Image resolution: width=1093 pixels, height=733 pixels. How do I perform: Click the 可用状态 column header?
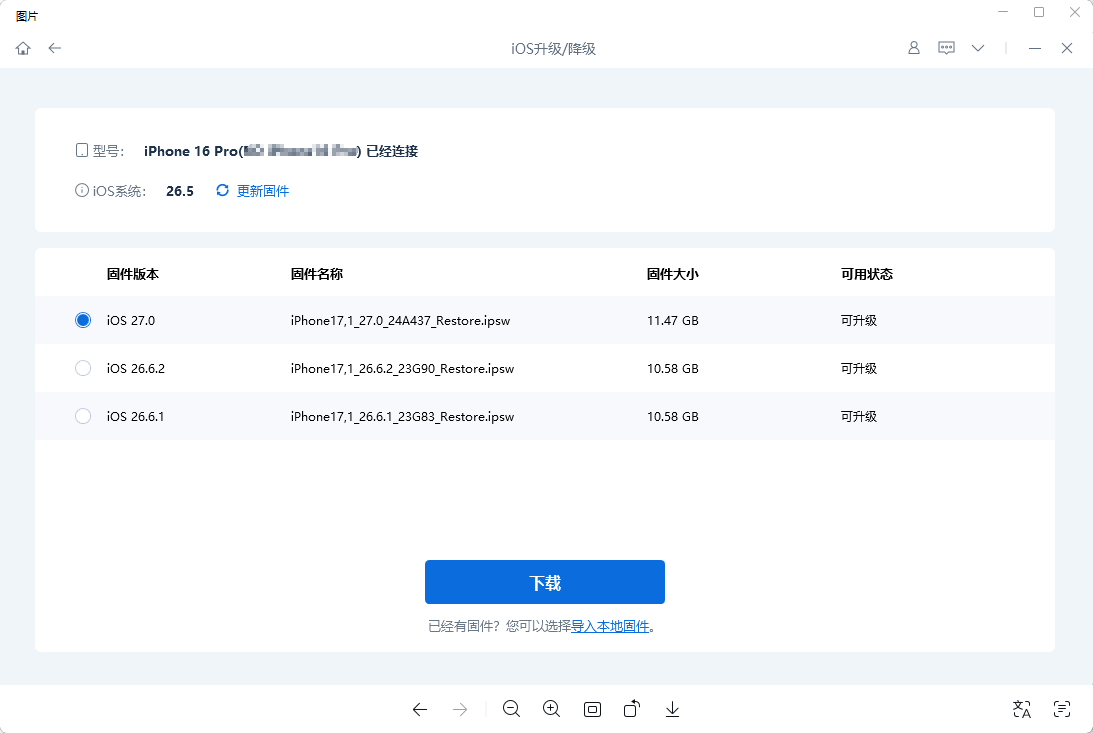point(866,274)
